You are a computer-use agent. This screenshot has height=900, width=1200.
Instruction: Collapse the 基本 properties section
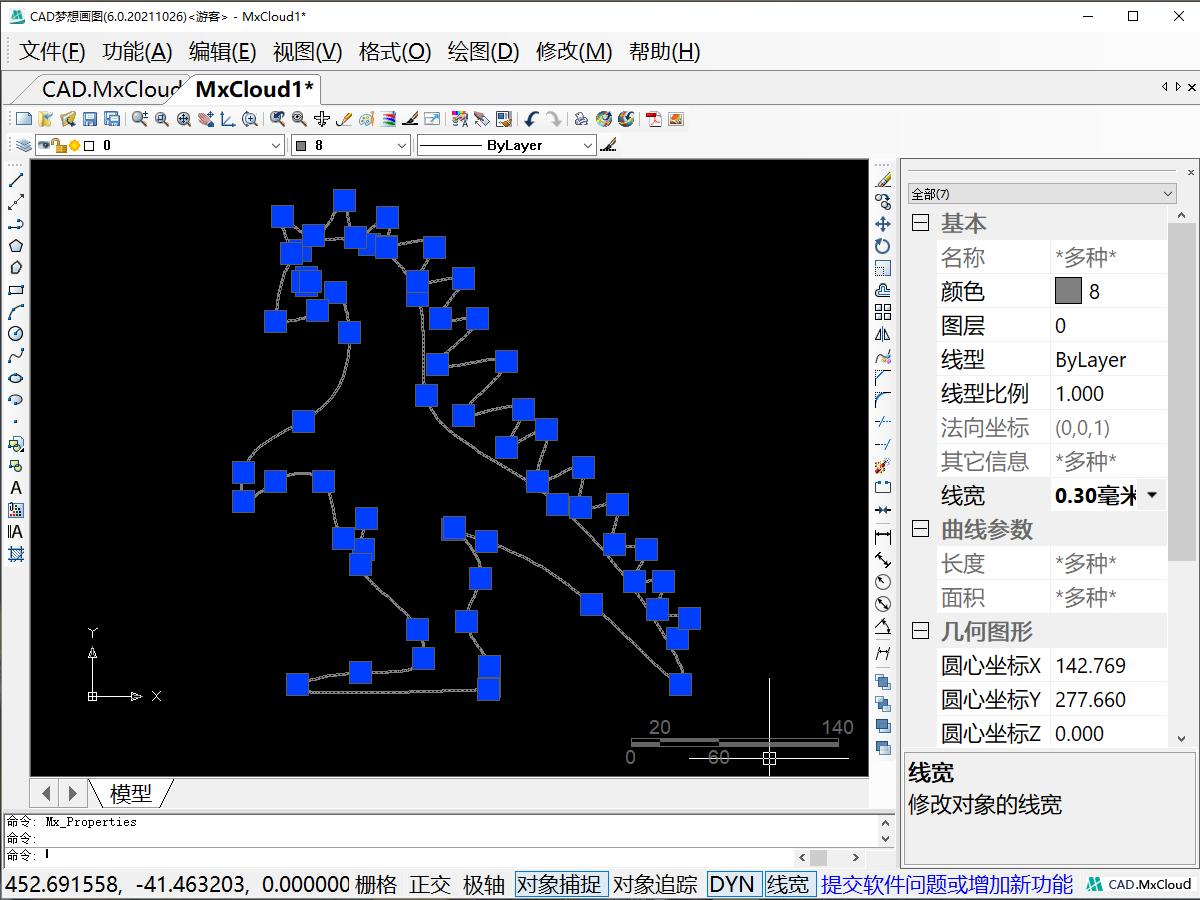[x=918, y=223]
